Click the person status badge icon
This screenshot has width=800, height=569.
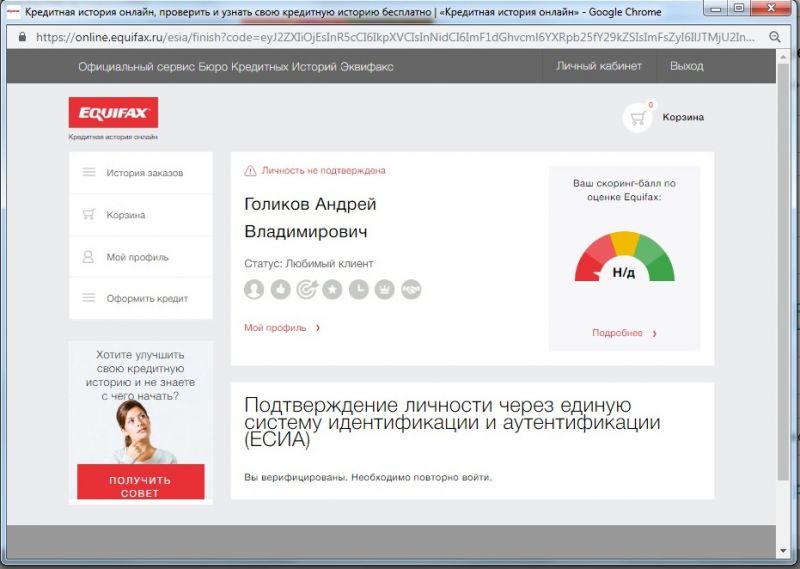click(254, 289)
